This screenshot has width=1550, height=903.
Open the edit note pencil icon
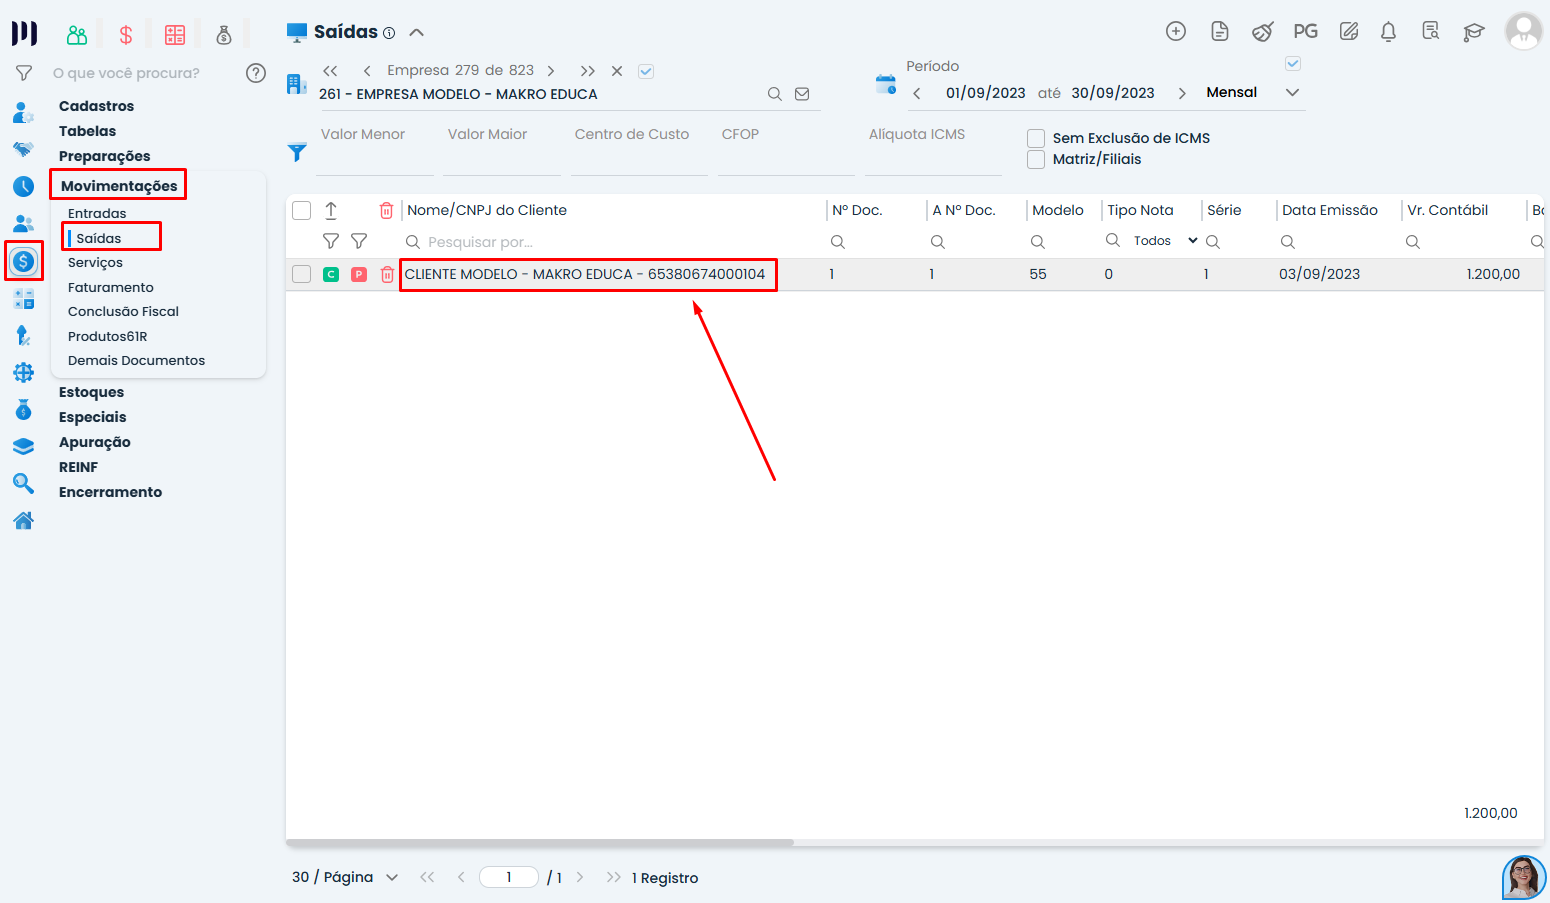1349,31
